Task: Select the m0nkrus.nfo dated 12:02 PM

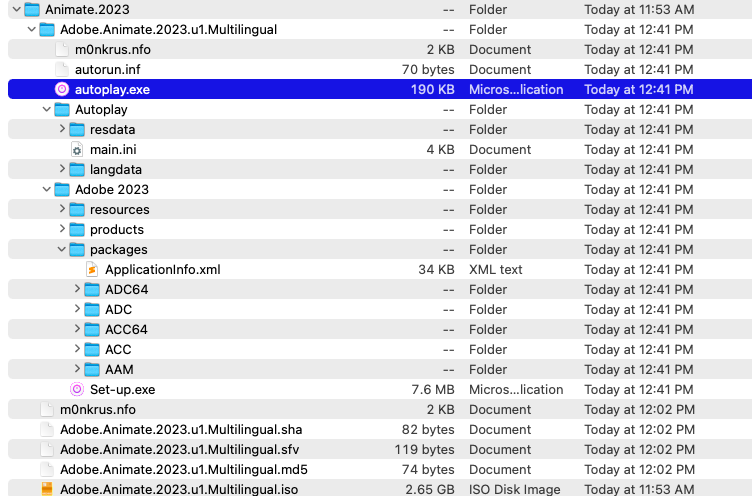Action: [97, 409]
